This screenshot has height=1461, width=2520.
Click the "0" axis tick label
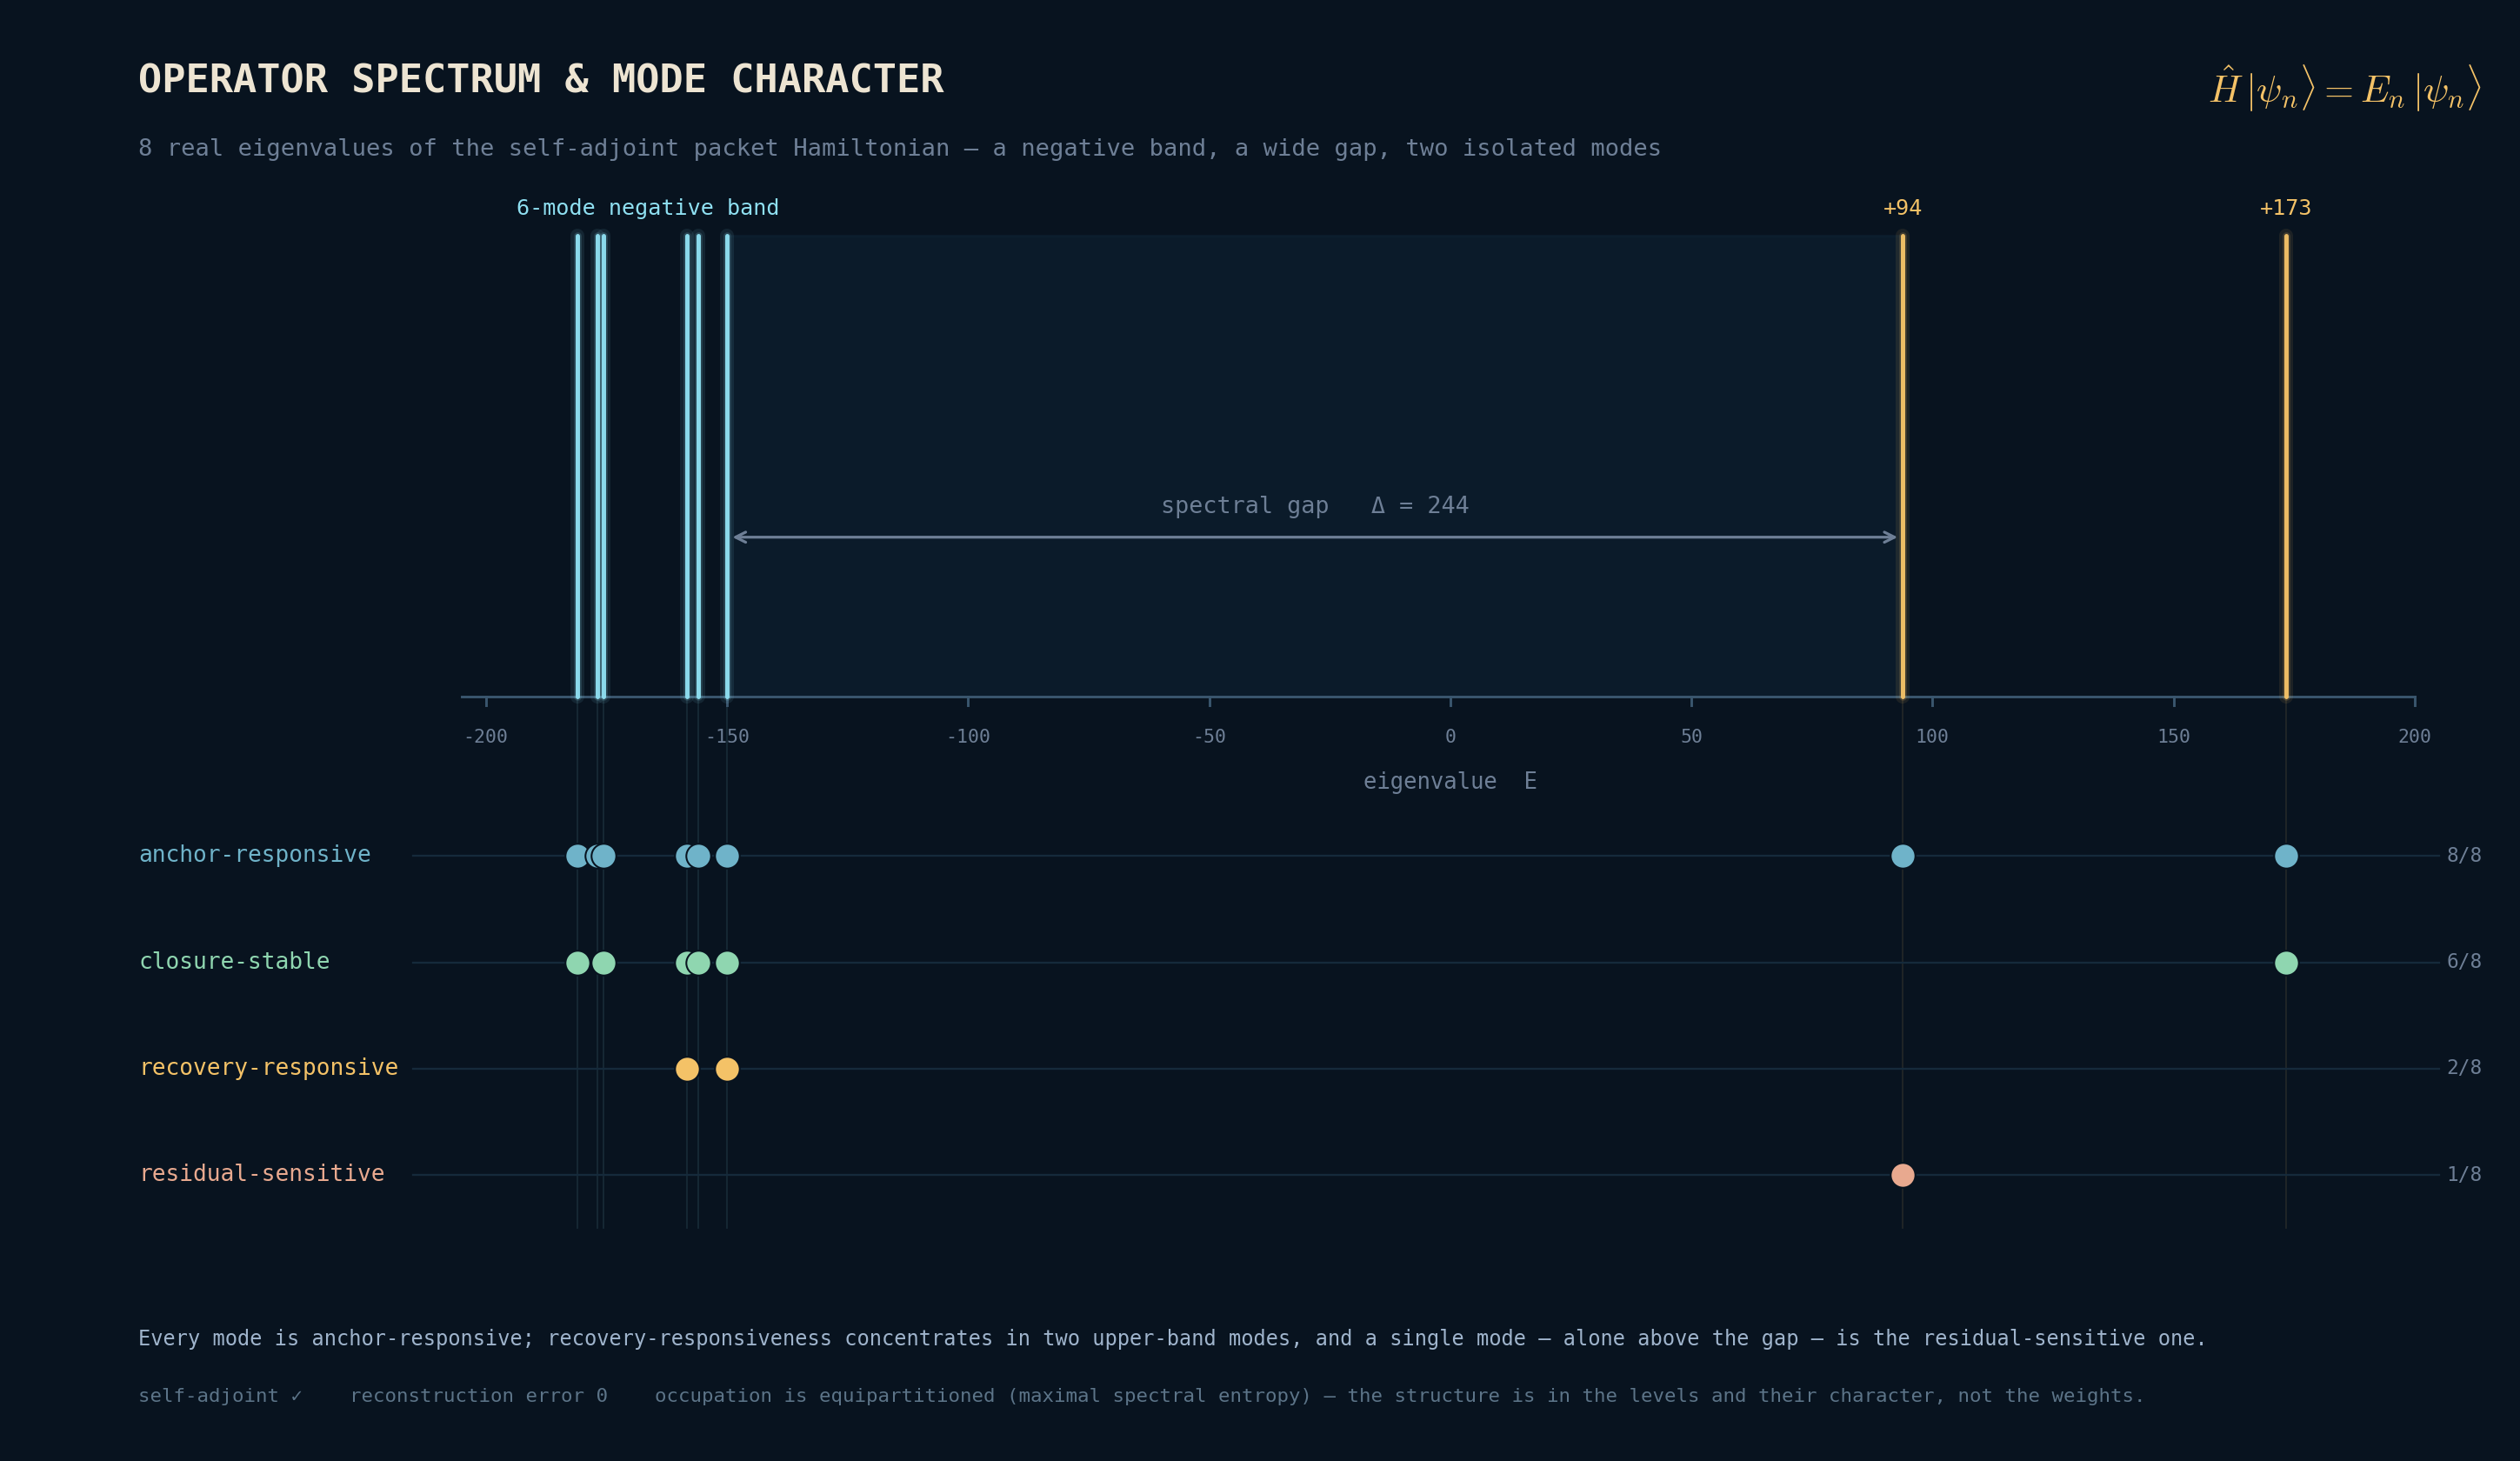click(x=1450, y=737)
